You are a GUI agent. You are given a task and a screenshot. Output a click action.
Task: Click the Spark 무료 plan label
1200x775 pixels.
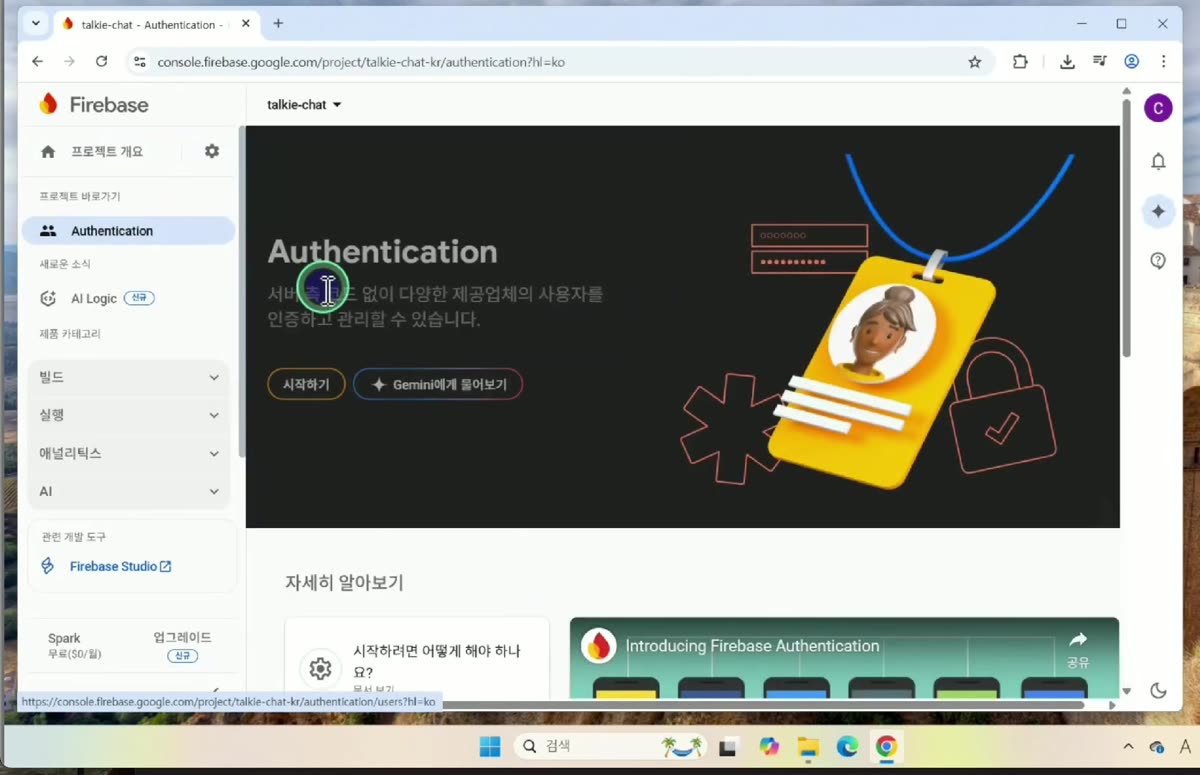coord(75,646)
